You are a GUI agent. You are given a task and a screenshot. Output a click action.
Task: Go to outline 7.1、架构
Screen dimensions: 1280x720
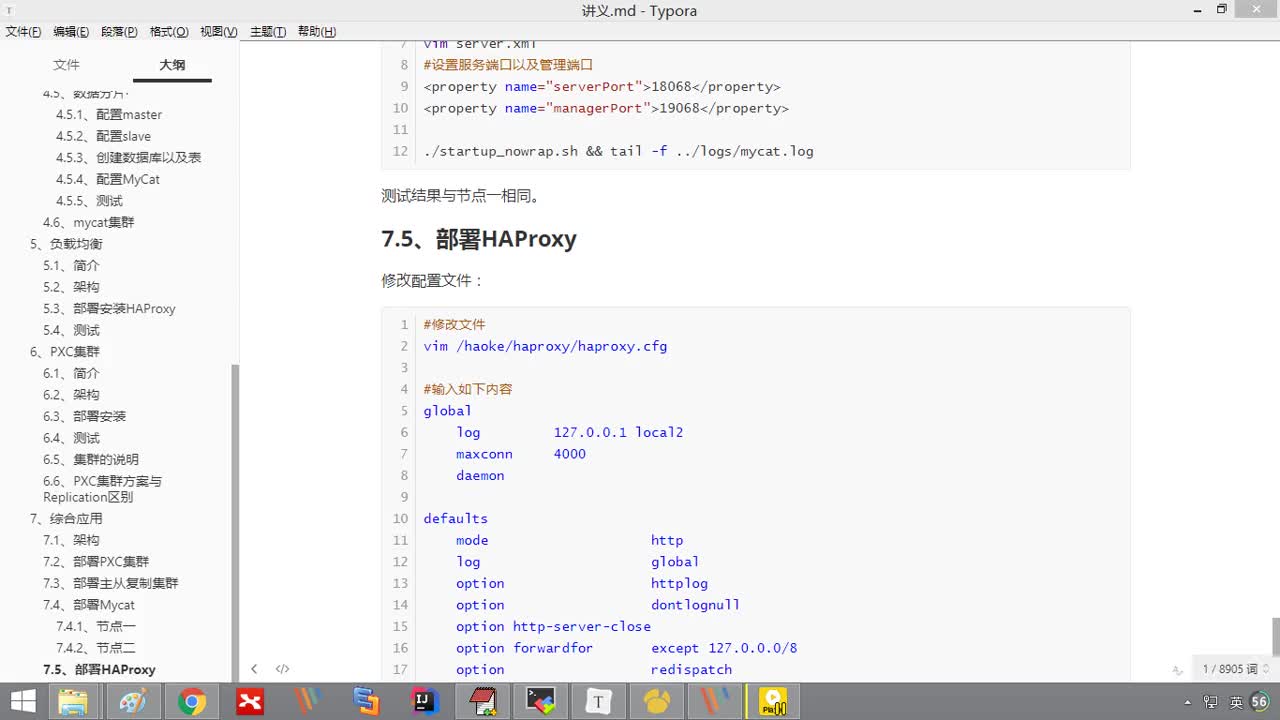coord(71,540)
